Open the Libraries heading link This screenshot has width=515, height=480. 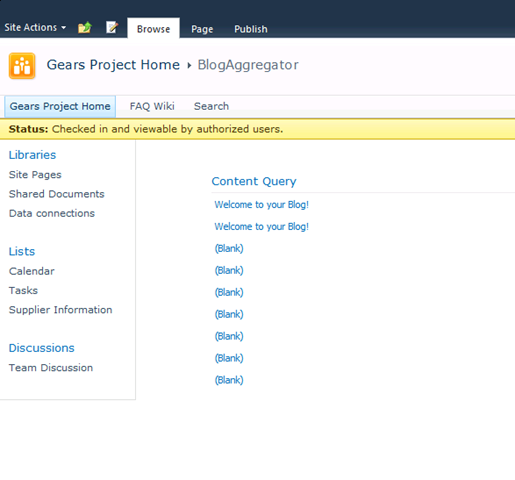pyautogui.click(x=32, y=155)
